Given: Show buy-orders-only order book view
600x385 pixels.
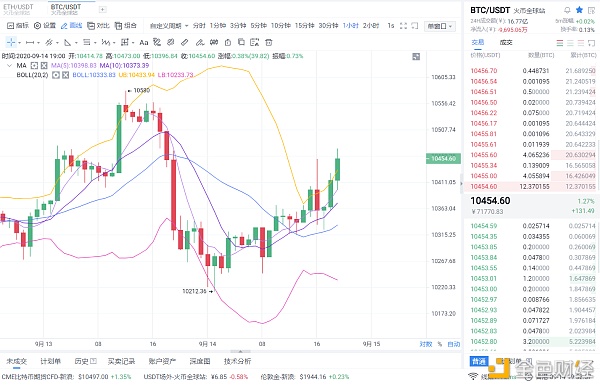Looking at the screenshot, I should click(x=570, y=43).
